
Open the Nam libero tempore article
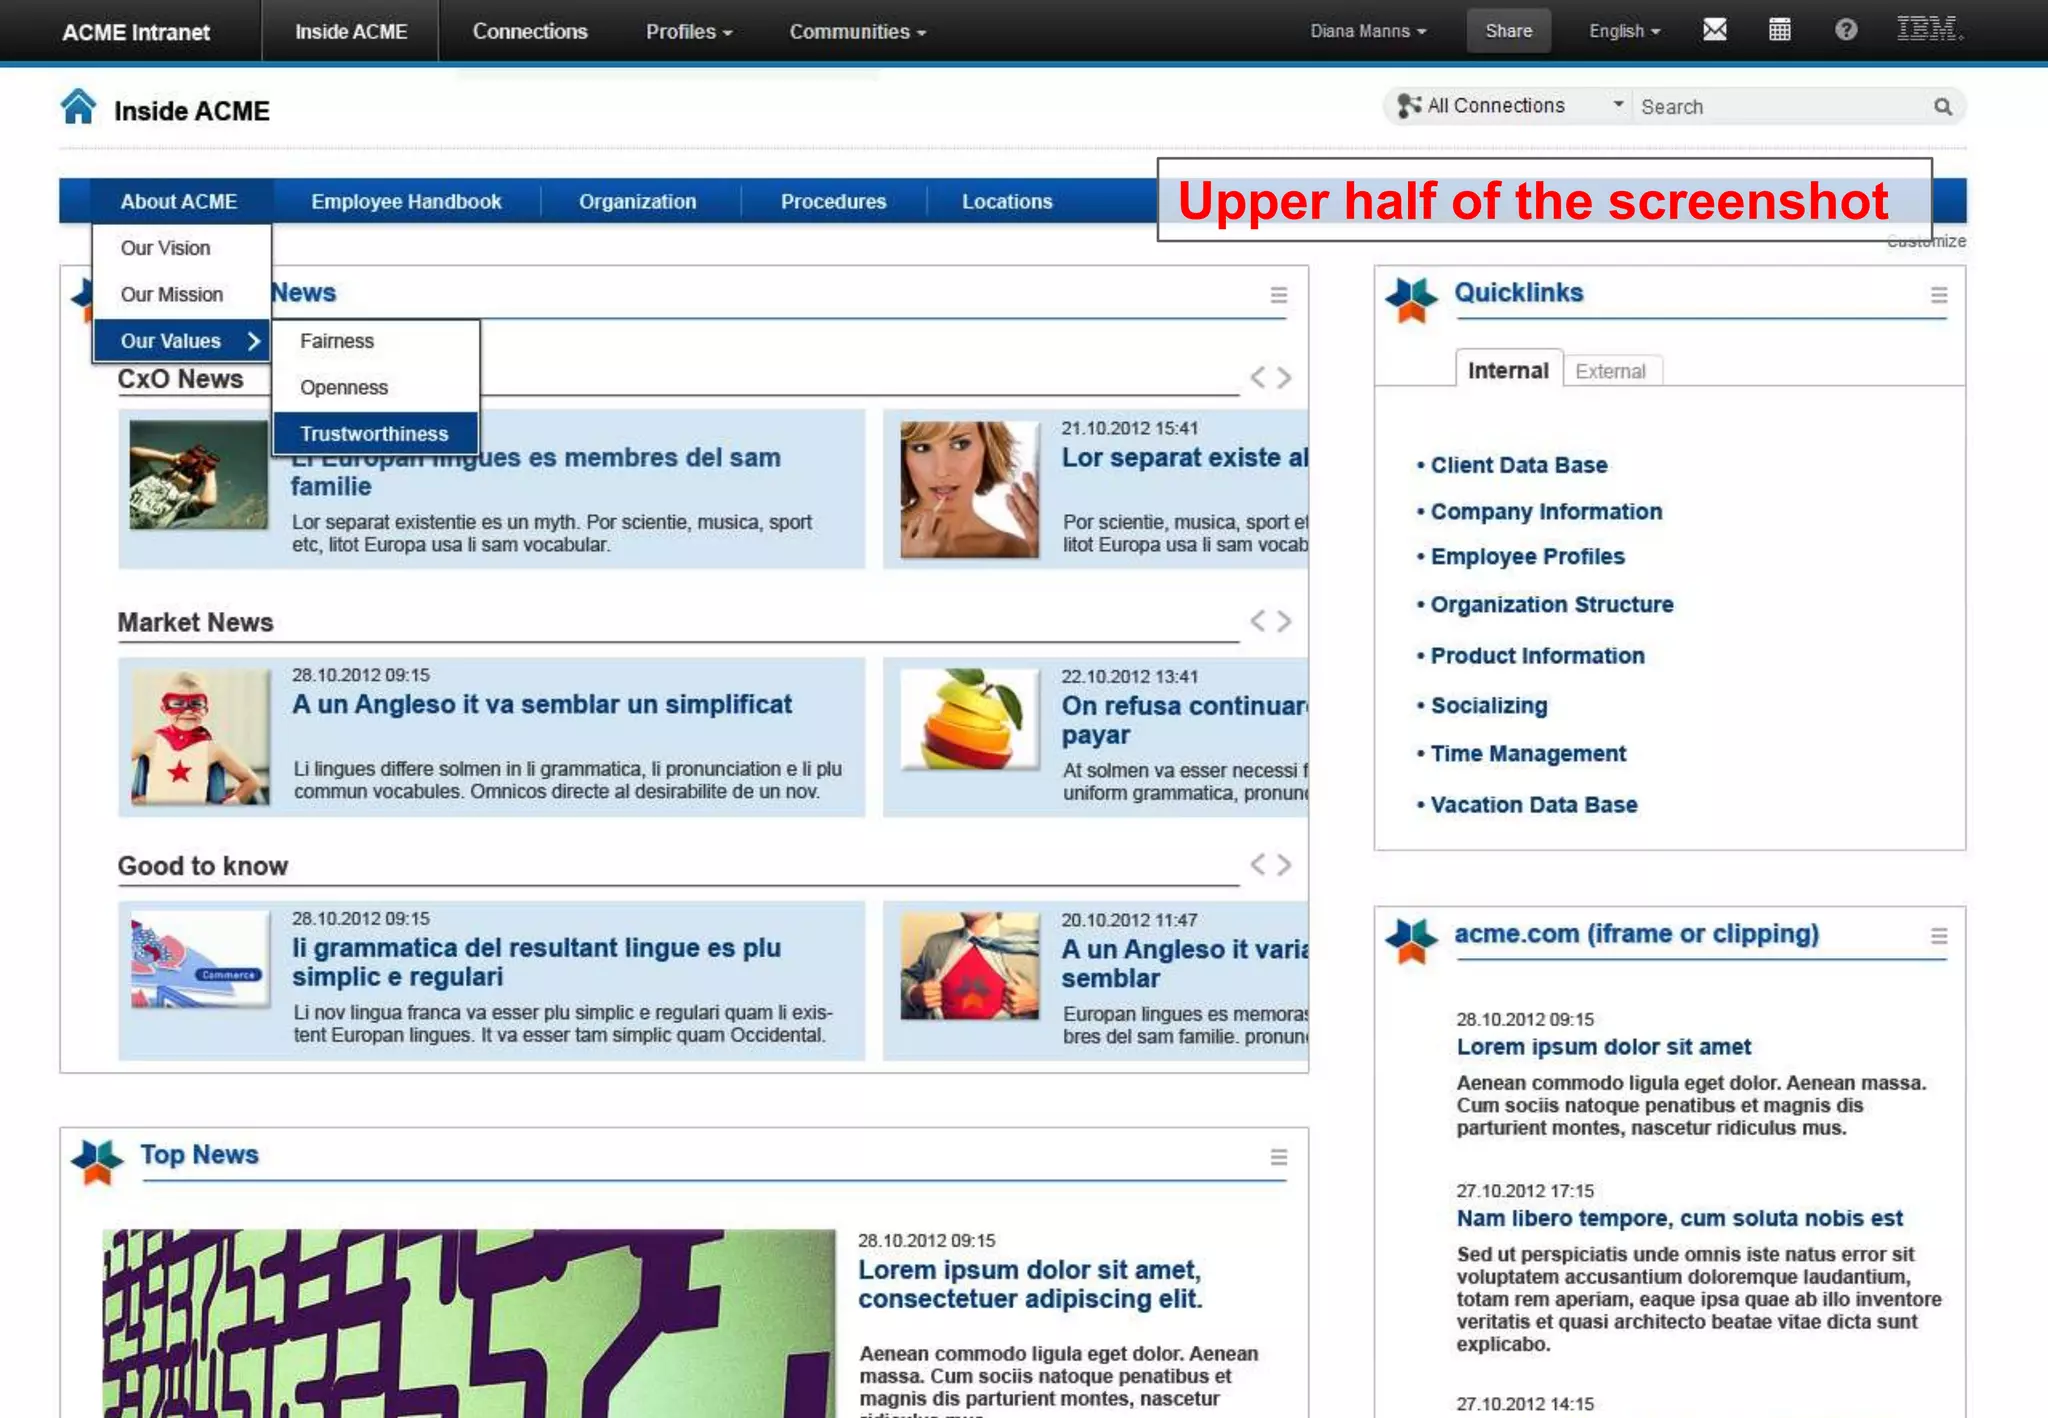[1679, 1218]
